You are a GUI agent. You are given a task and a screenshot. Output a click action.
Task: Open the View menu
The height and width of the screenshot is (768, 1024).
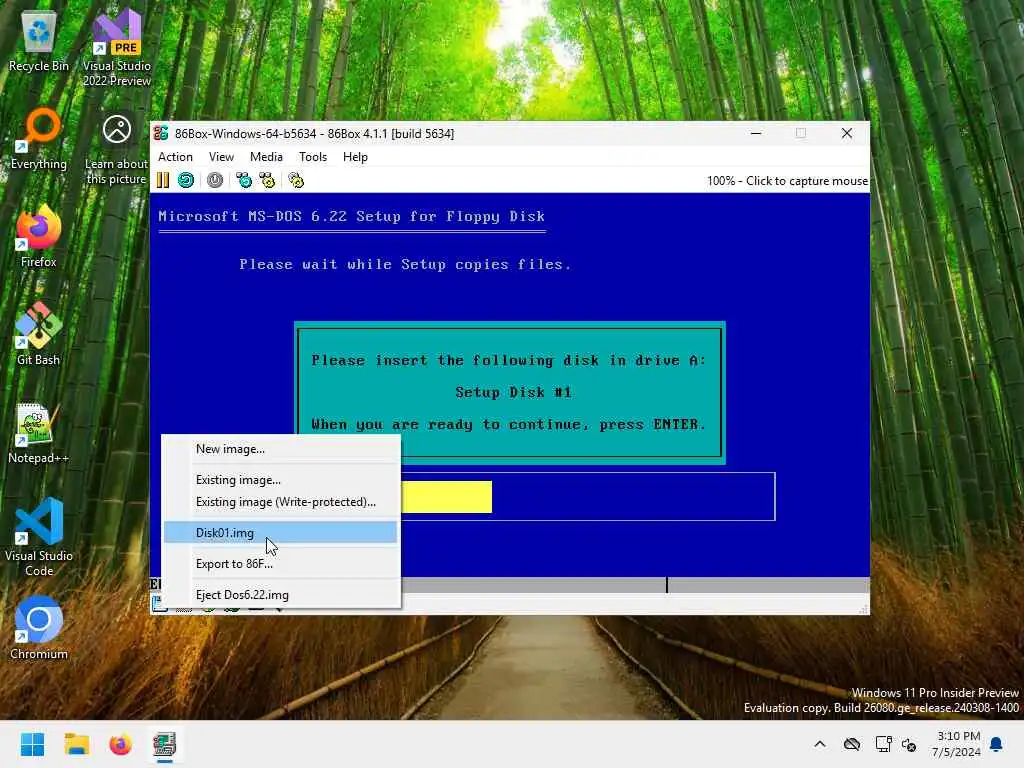(x=221, y=157)
